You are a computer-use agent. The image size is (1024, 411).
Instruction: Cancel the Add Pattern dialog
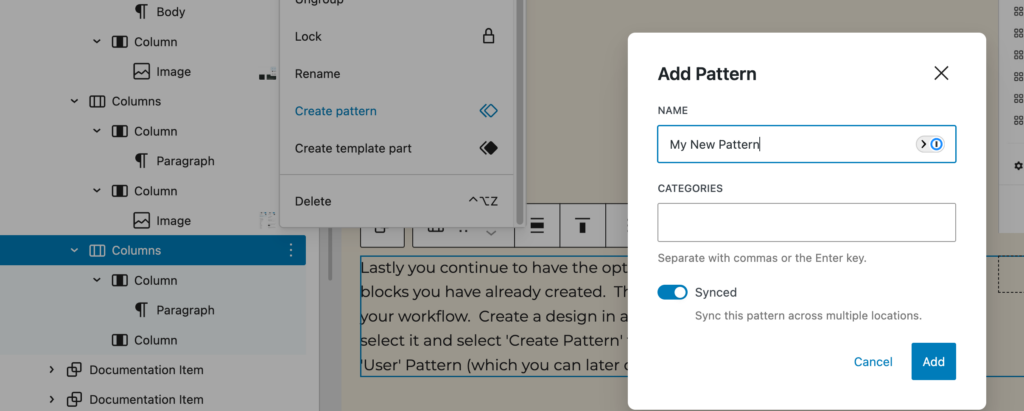pyautogui.click(x=873, y=362)
